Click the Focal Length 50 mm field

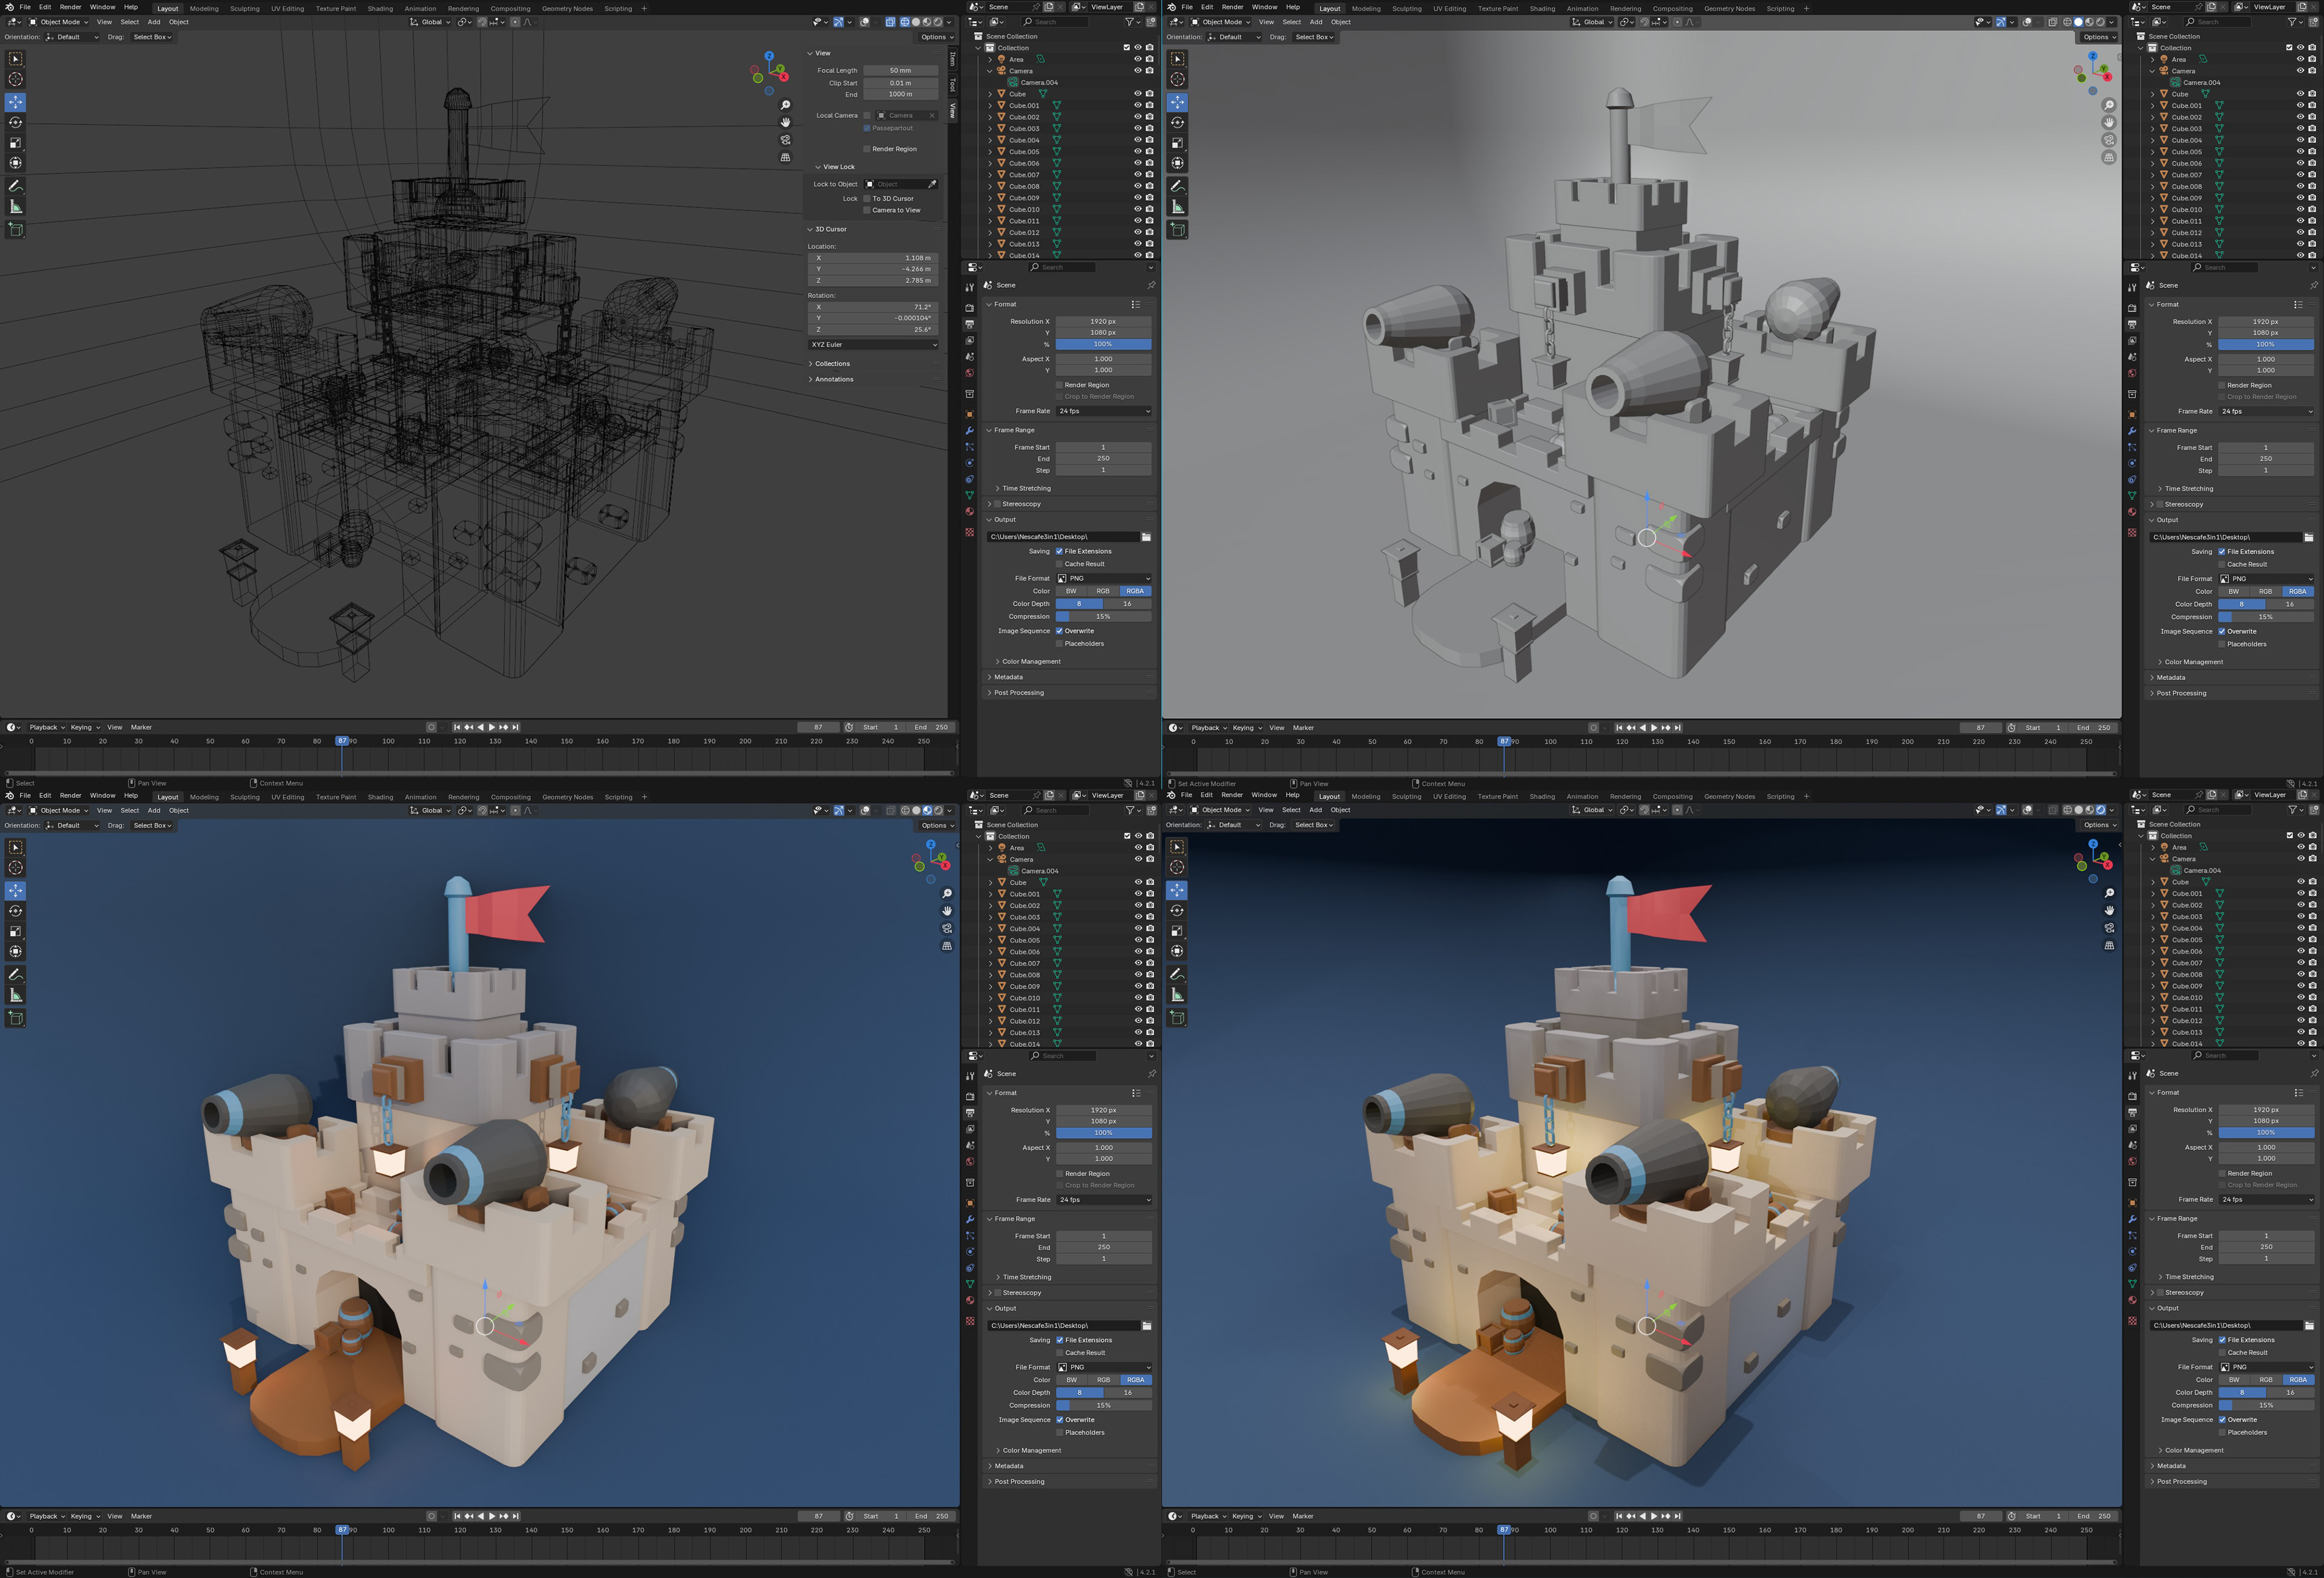tap(900, 70)
